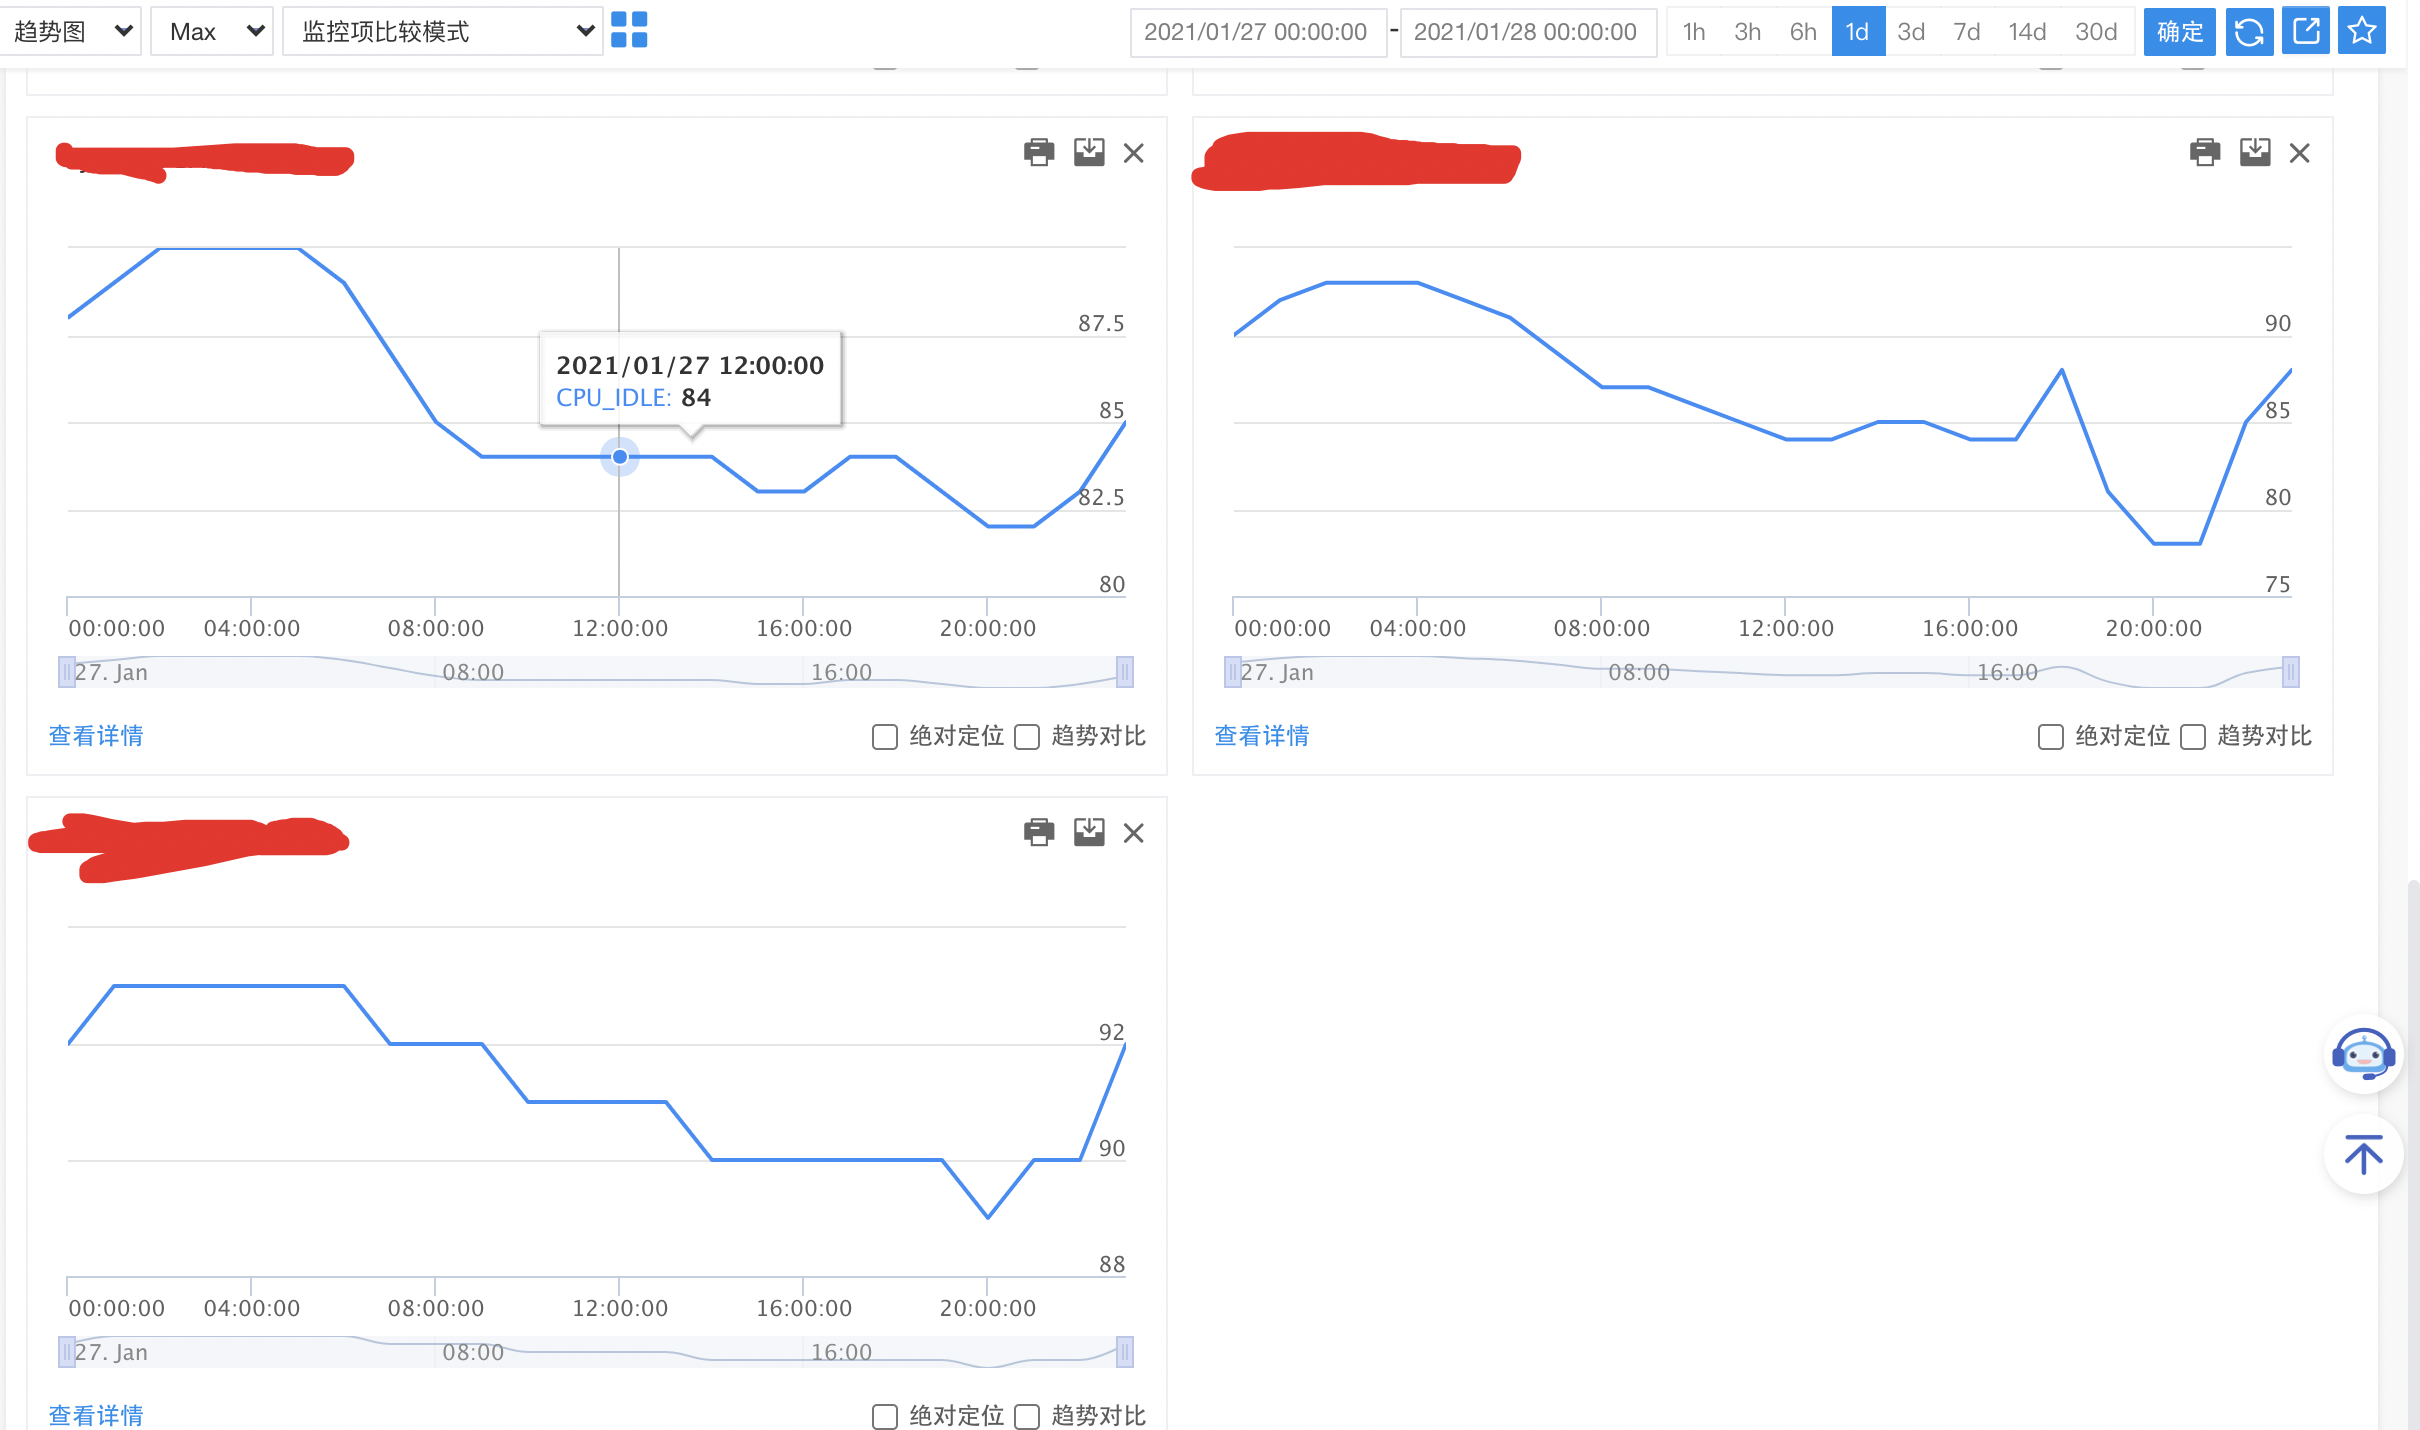
Task: Close the top-right chart panel
Action: pos(2299,153)
